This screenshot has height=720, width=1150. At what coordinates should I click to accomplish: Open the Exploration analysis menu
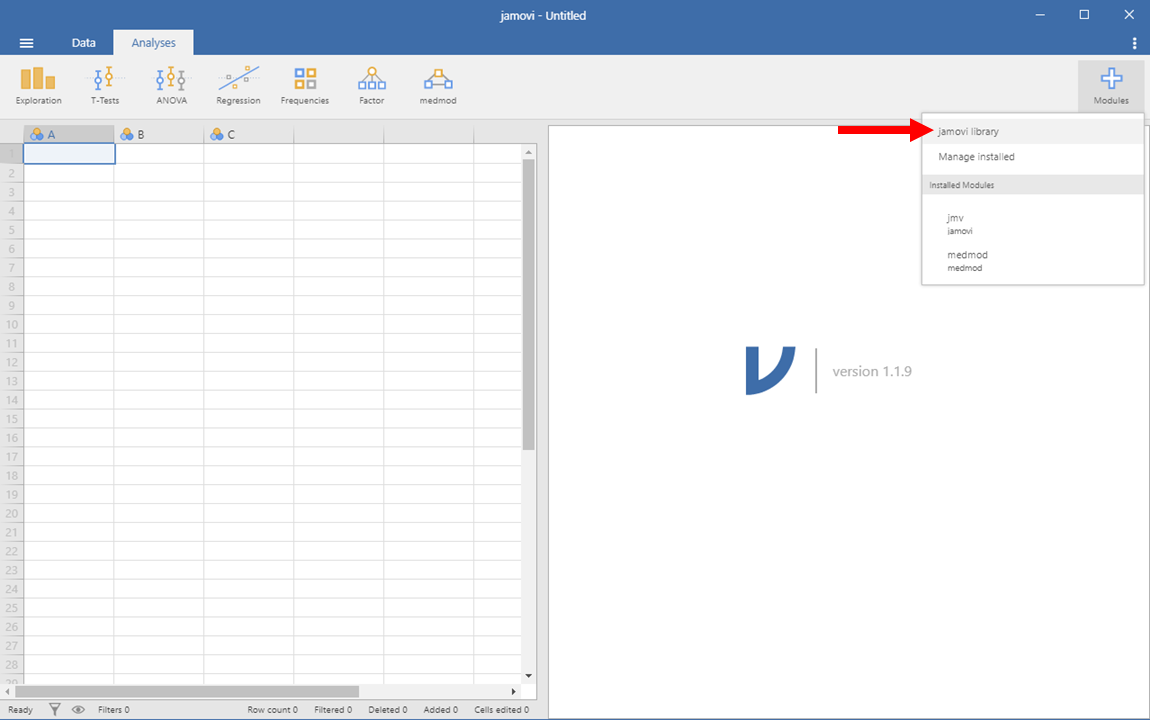[38, 85]
